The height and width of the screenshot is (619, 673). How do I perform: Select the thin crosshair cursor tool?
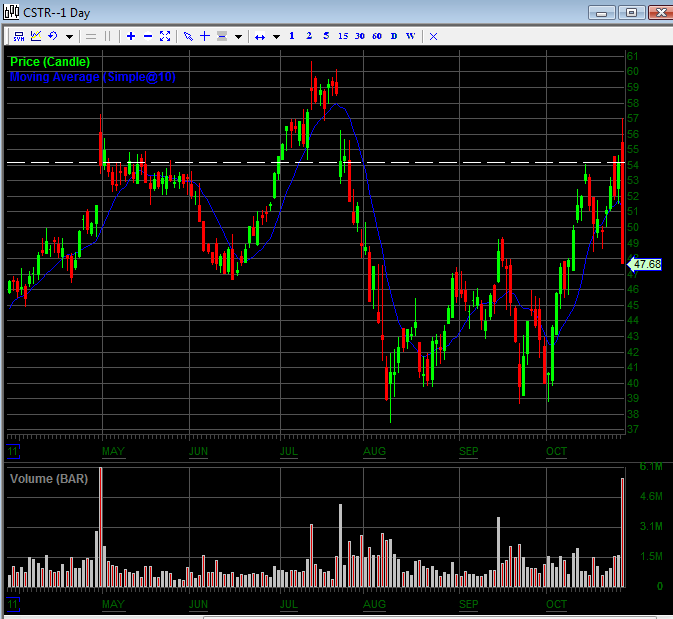click(x=205, y=36)
